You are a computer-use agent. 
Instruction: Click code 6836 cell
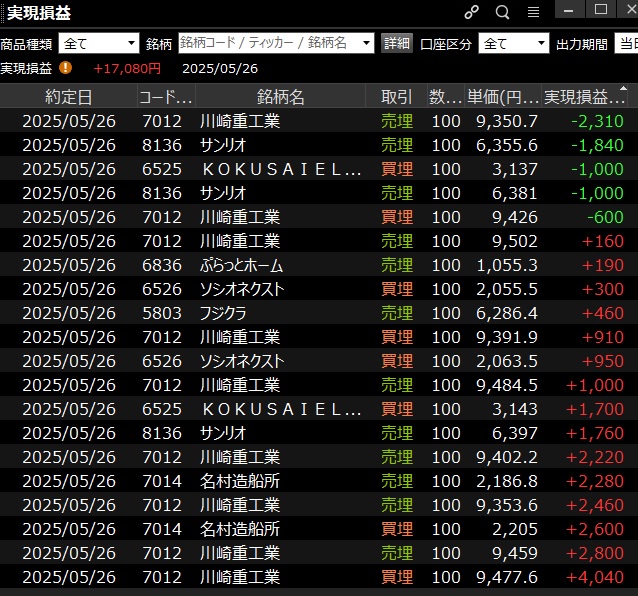pos(162,265)
